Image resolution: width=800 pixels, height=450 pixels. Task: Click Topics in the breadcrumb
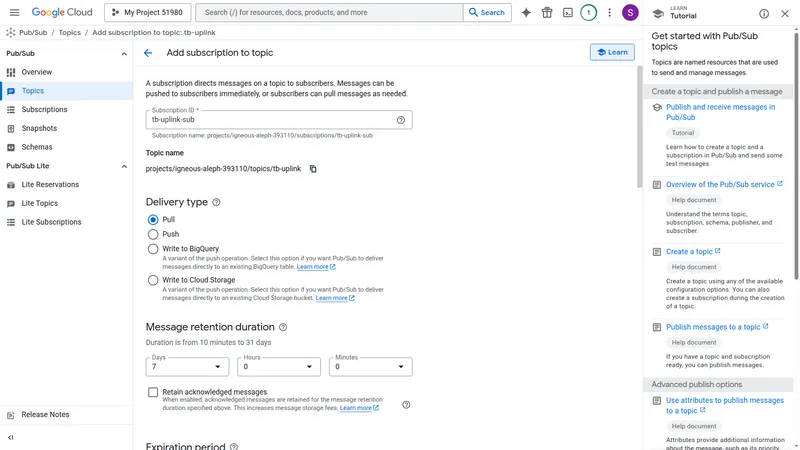pos(69,33)
